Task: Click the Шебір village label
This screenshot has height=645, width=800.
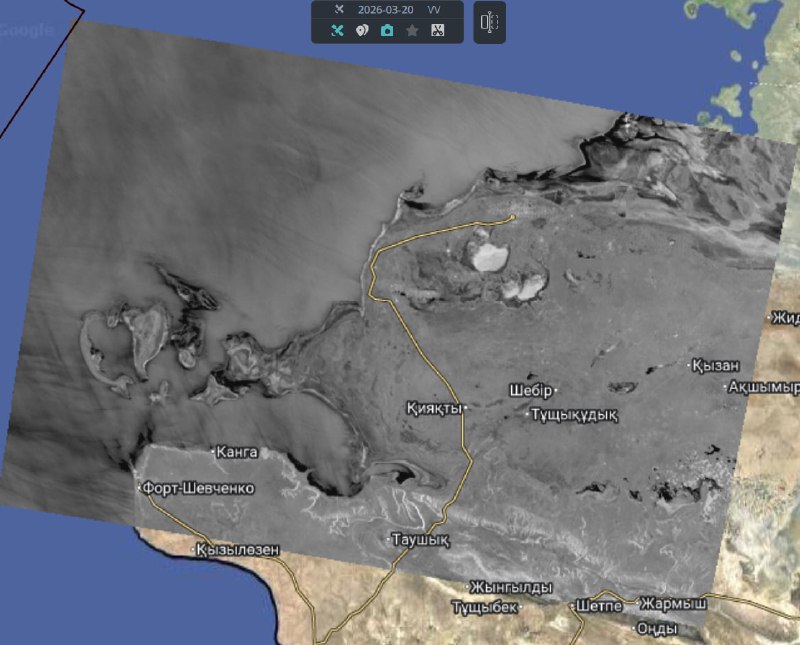Action: coord(531,390)
